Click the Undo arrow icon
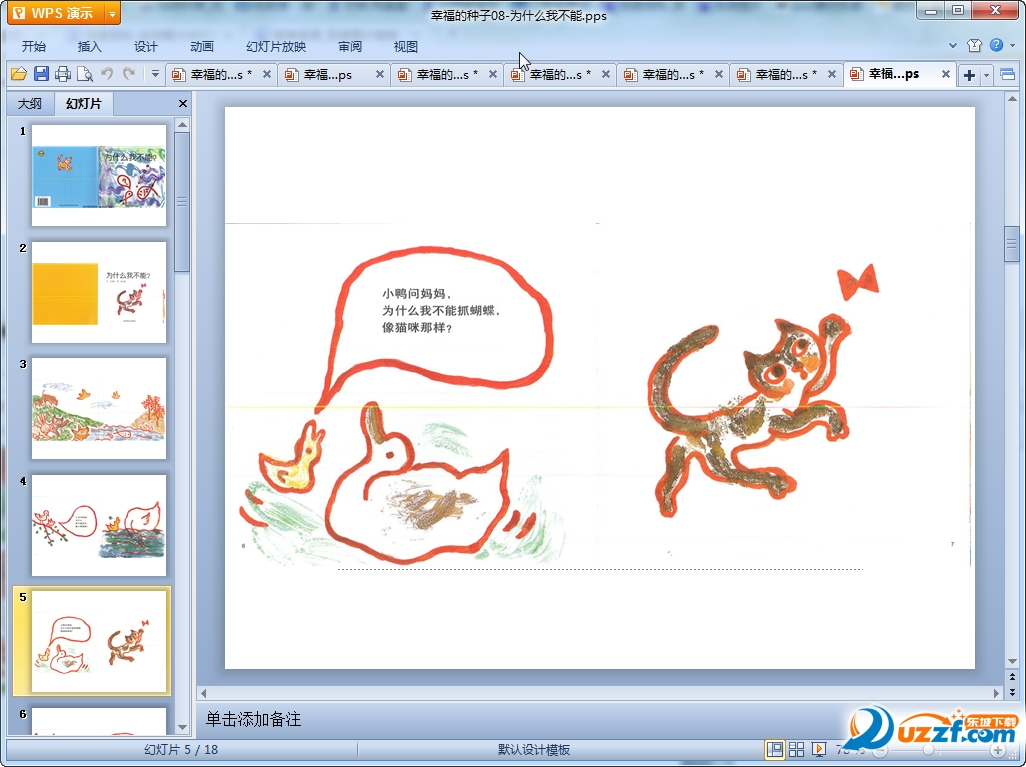 pos(107,74)
